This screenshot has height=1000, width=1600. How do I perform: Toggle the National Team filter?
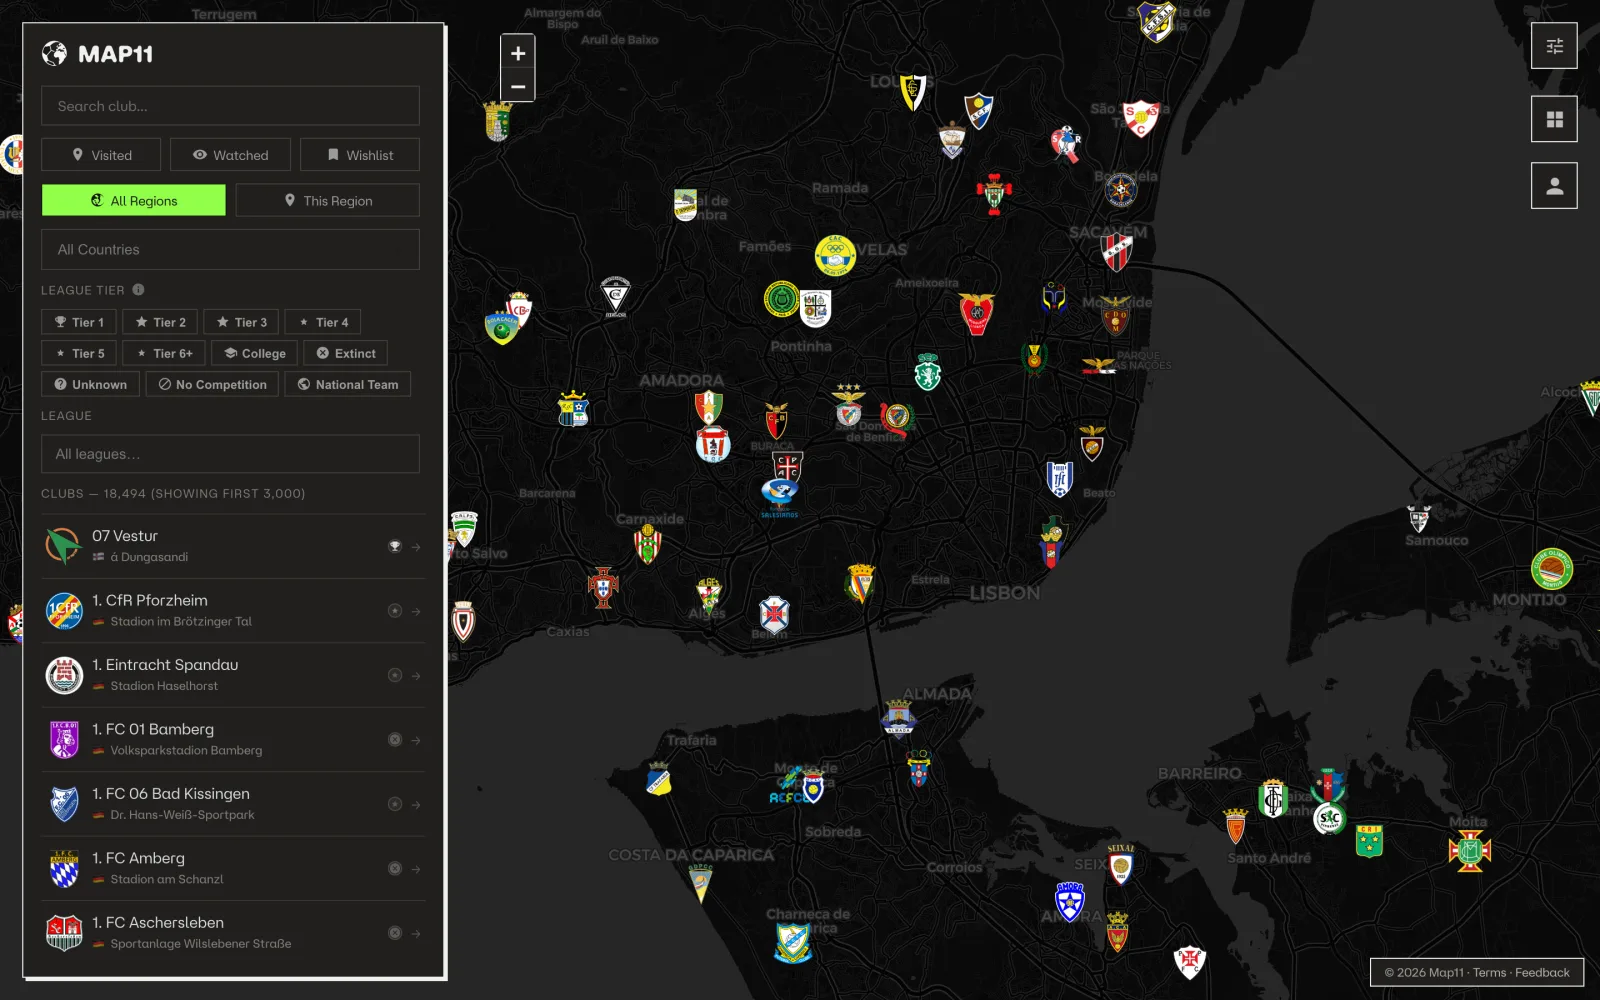coord(348,384)
